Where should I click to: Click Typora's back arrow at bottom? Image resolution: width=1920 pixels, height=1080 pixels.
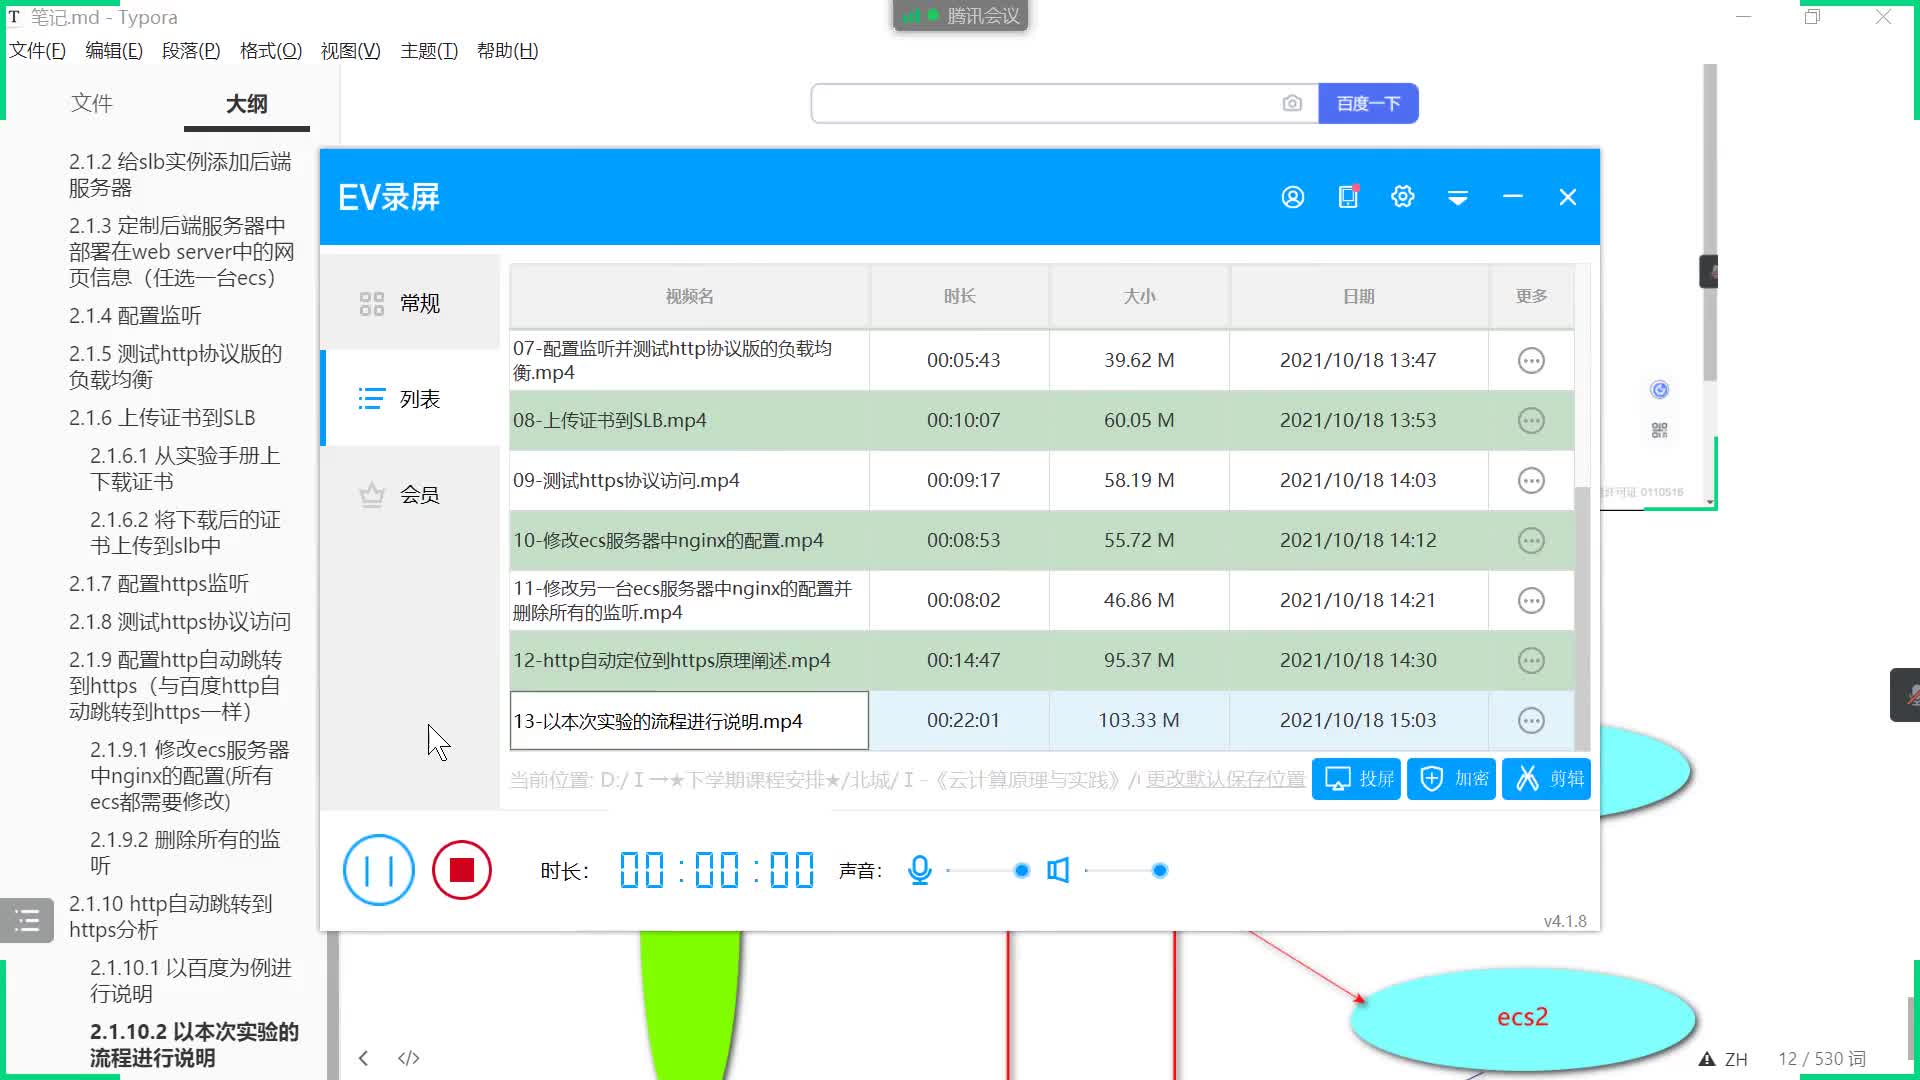[x=364, y=1058]
